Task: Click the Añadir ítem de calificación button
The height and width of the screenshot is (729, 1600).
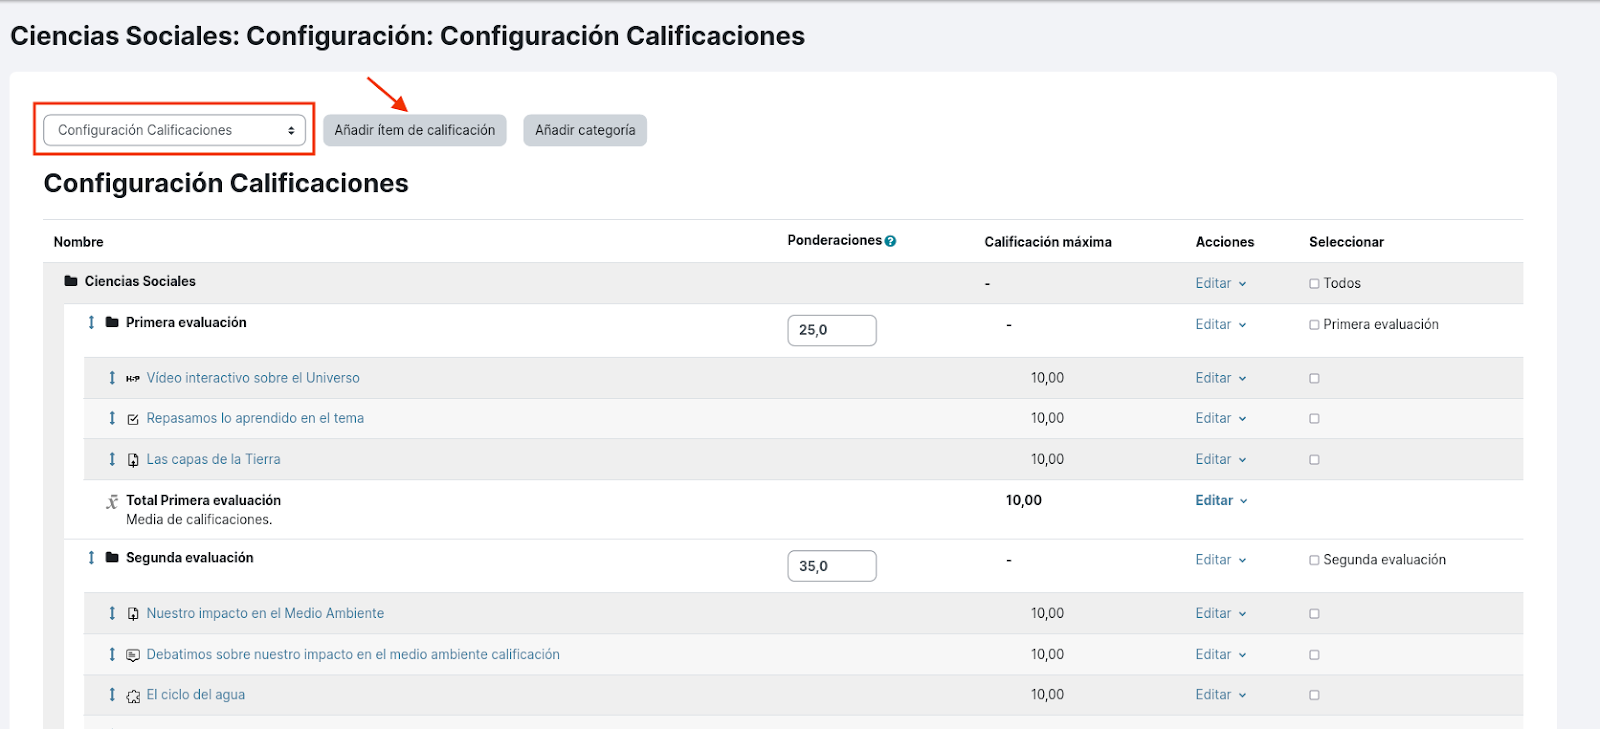Action: pos(415,130)
